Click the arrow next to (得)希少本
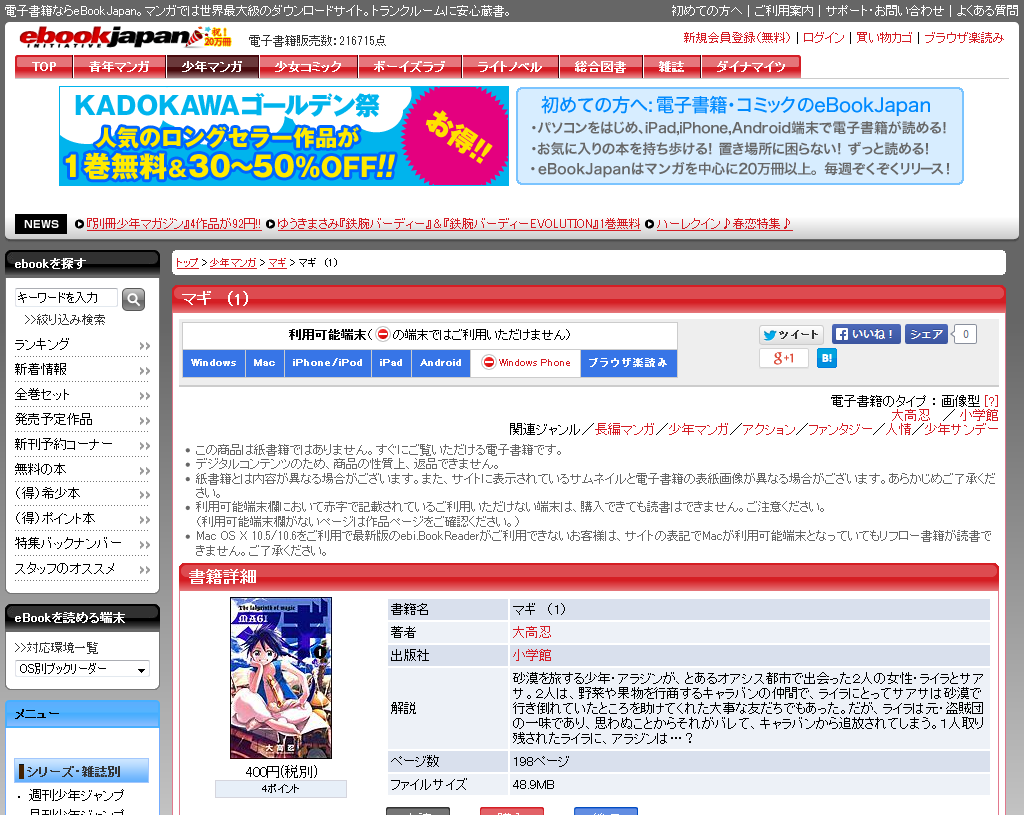 [x=144, y=494]
